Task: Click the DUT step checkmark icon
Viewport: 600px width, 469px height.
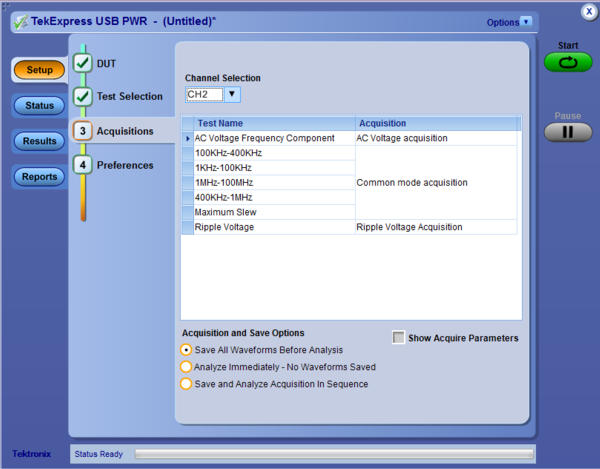Action: tap(83, 63)
